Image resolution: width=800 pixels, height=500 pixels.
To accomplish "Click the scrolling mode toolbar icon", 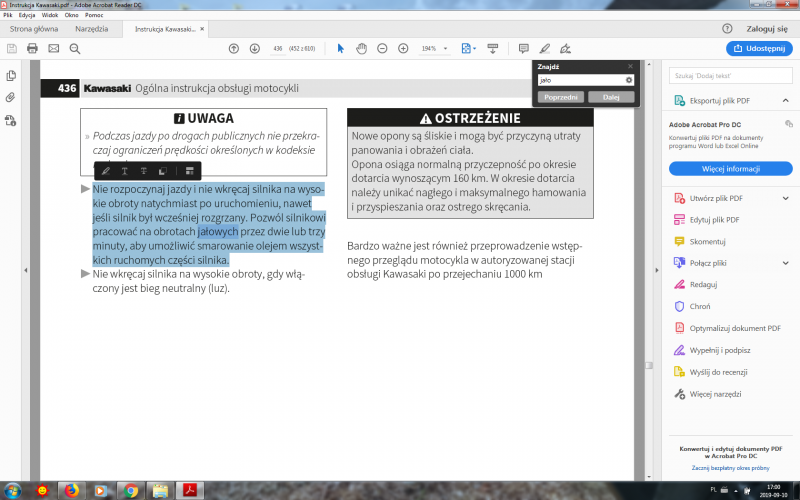I will pyautogui.click(x=493, y=48).
